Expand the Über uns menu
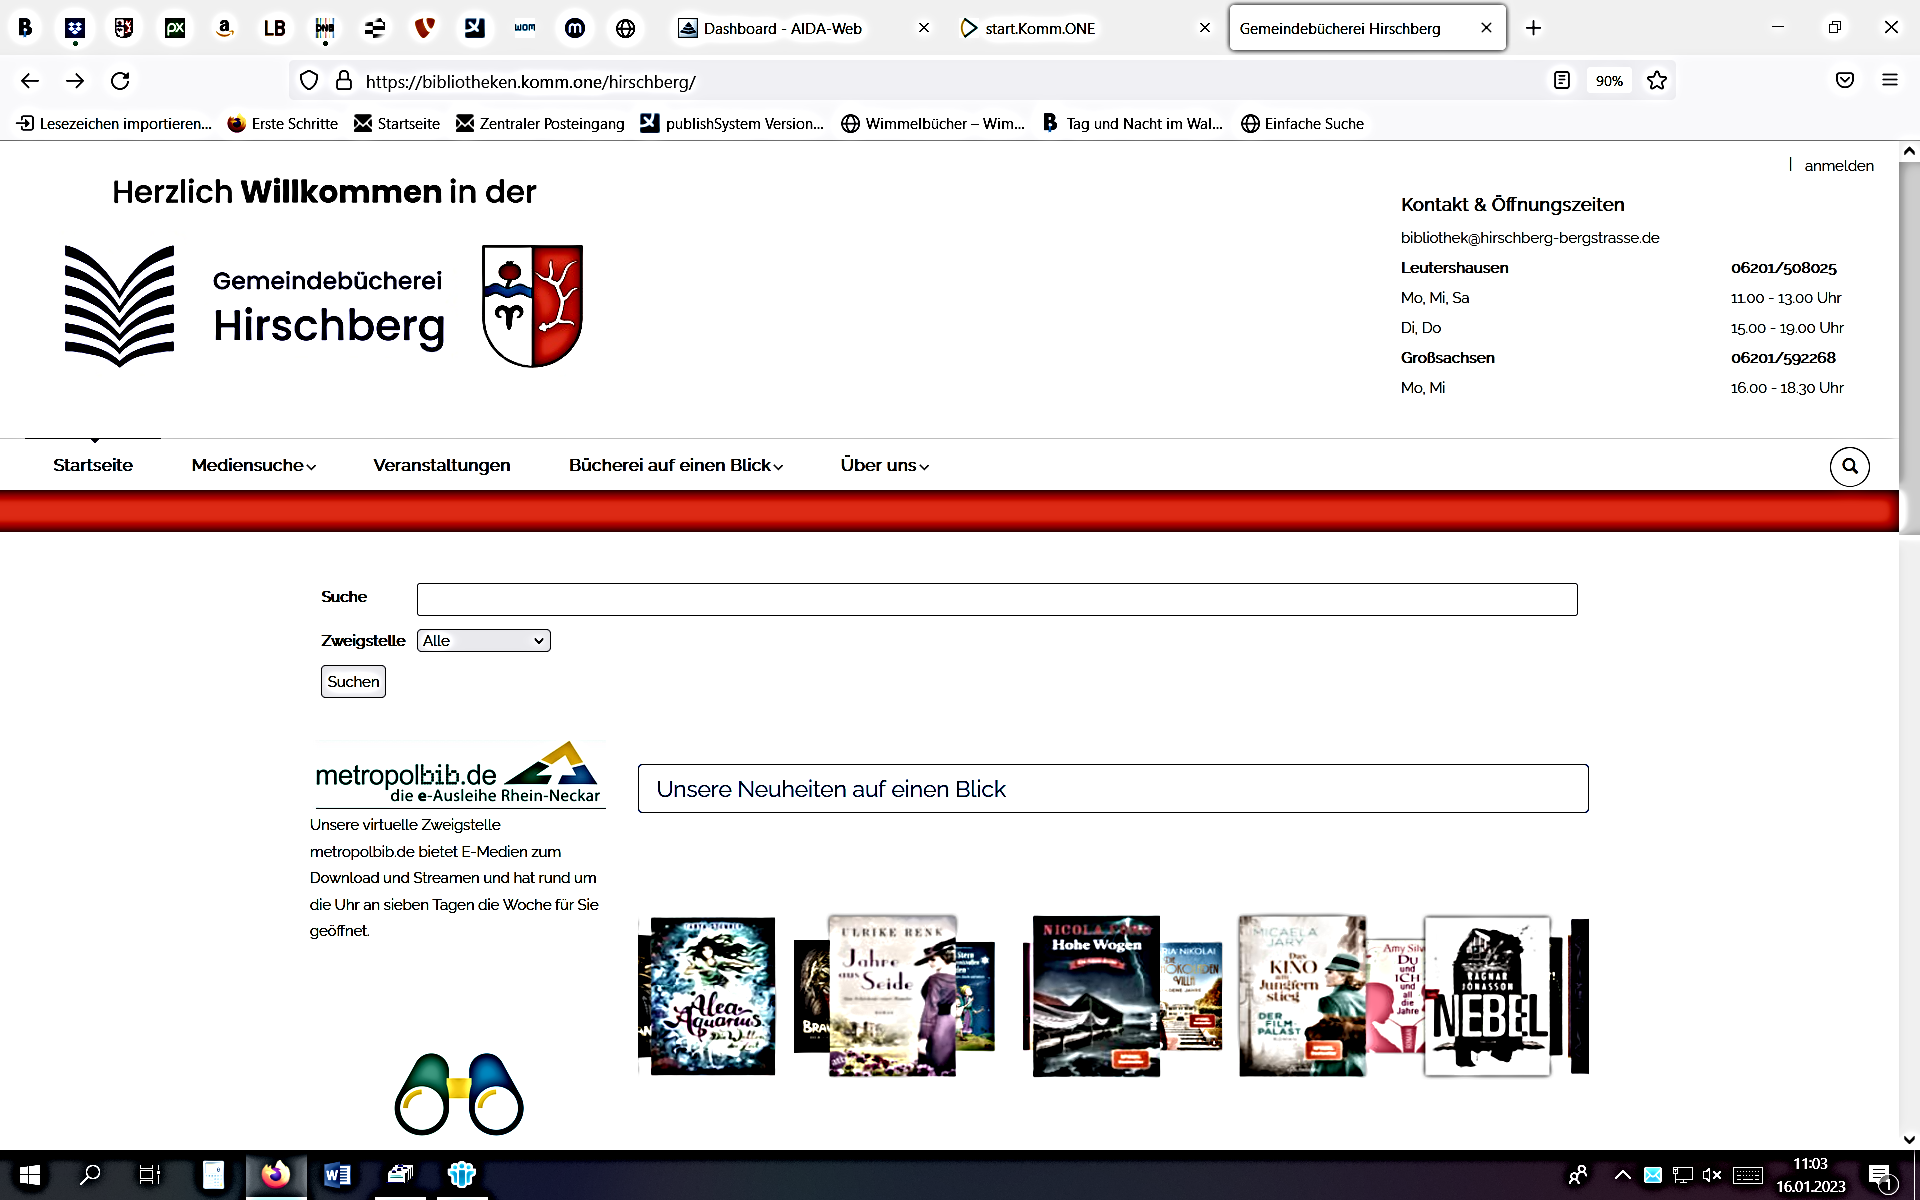1920x1200 pixels. (x=885, y=465)
